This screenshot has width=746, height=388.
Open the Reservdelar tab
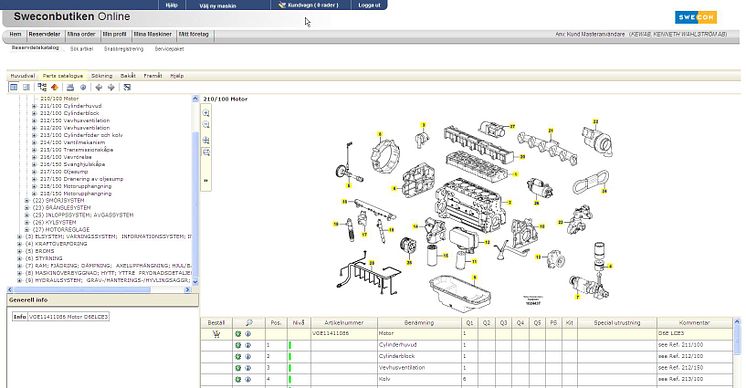pos(45,35)
